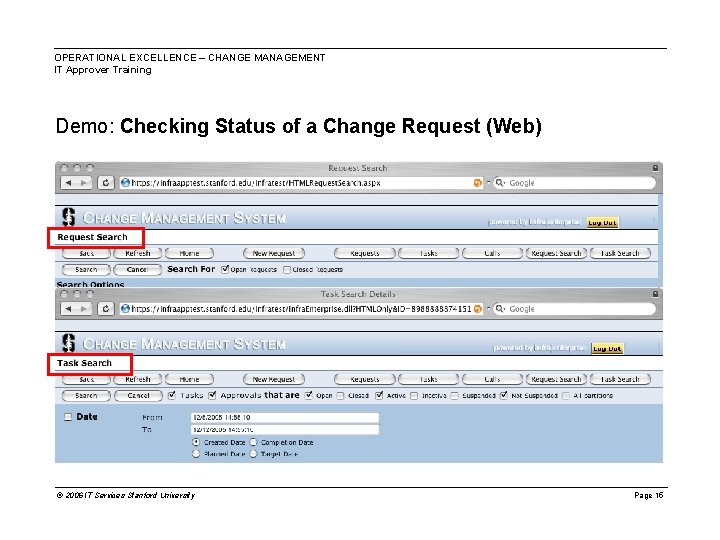Click Refresh button in Task Search toolbar
Viewport: 720px width, 540px height.
(x=138, y=379)
